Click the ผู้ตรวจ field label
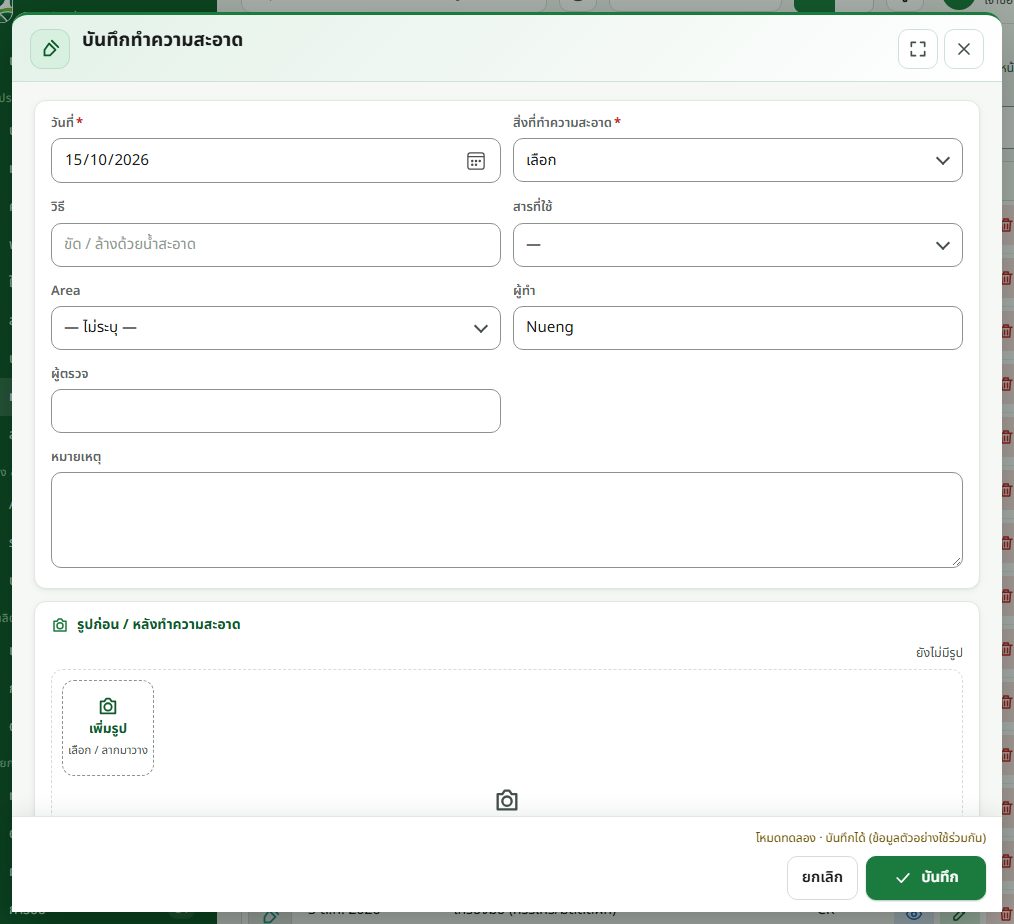This screenshot has height=924, width=1014. tap(70, 374)
